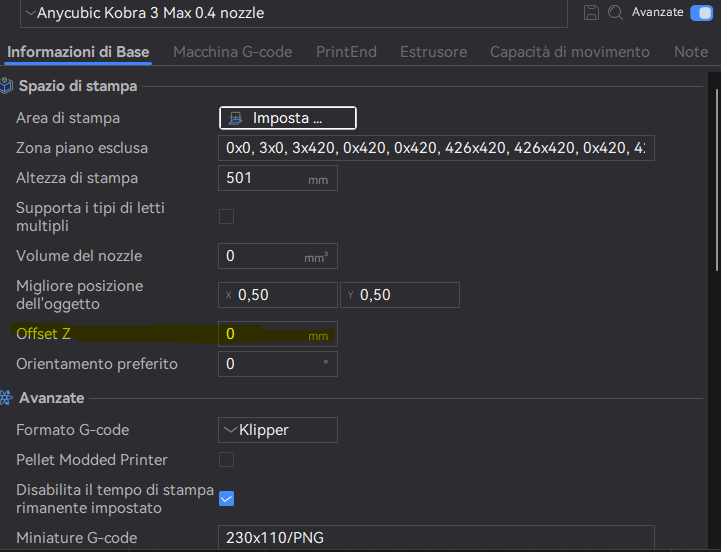Viewport: 721px width, 552px height.
Task: Open the PrintEnd tab
Action: [x=346, y=52]
